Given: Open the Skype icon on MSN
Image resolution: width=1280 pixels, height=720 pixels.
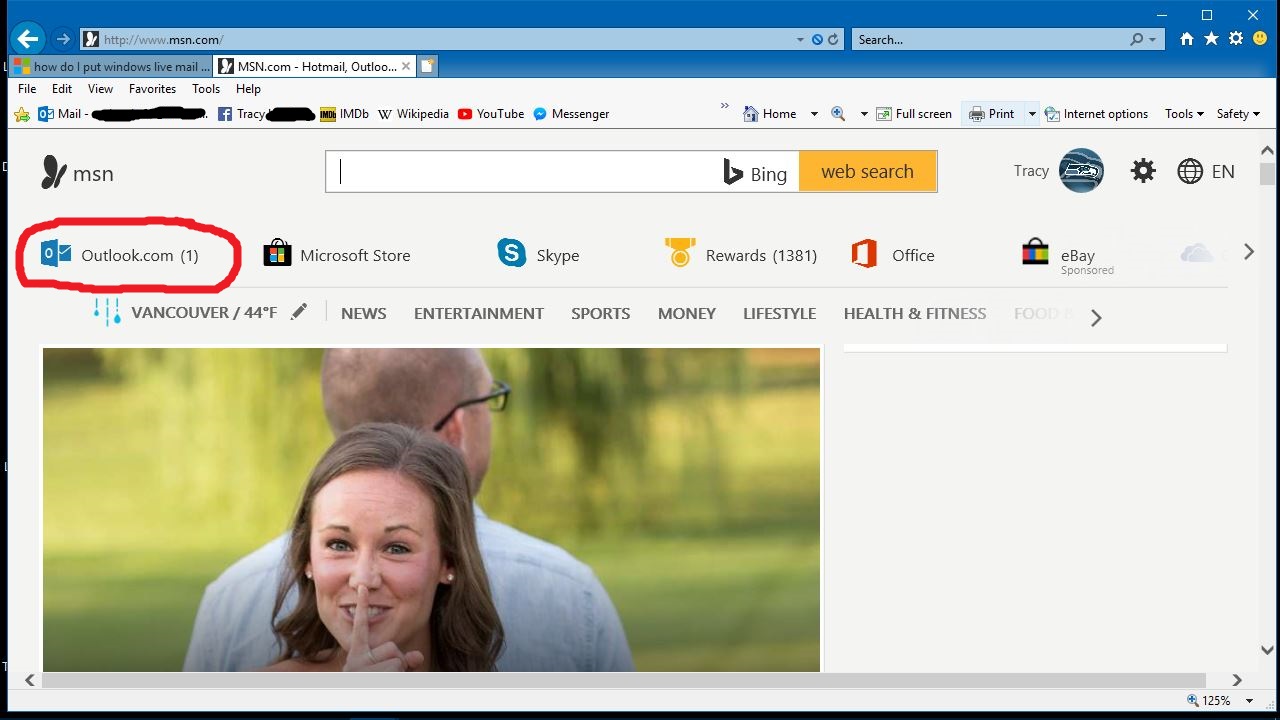Looking at the screenshot, I should pos(511,253).
